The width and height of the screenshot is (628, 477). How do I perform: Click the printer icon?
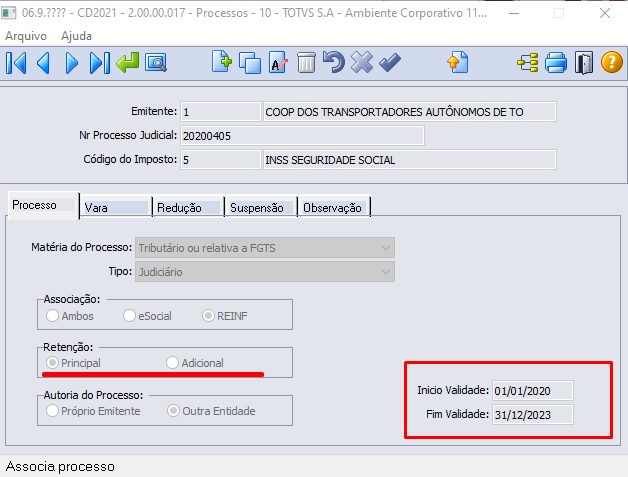click(x=556, y=63)
